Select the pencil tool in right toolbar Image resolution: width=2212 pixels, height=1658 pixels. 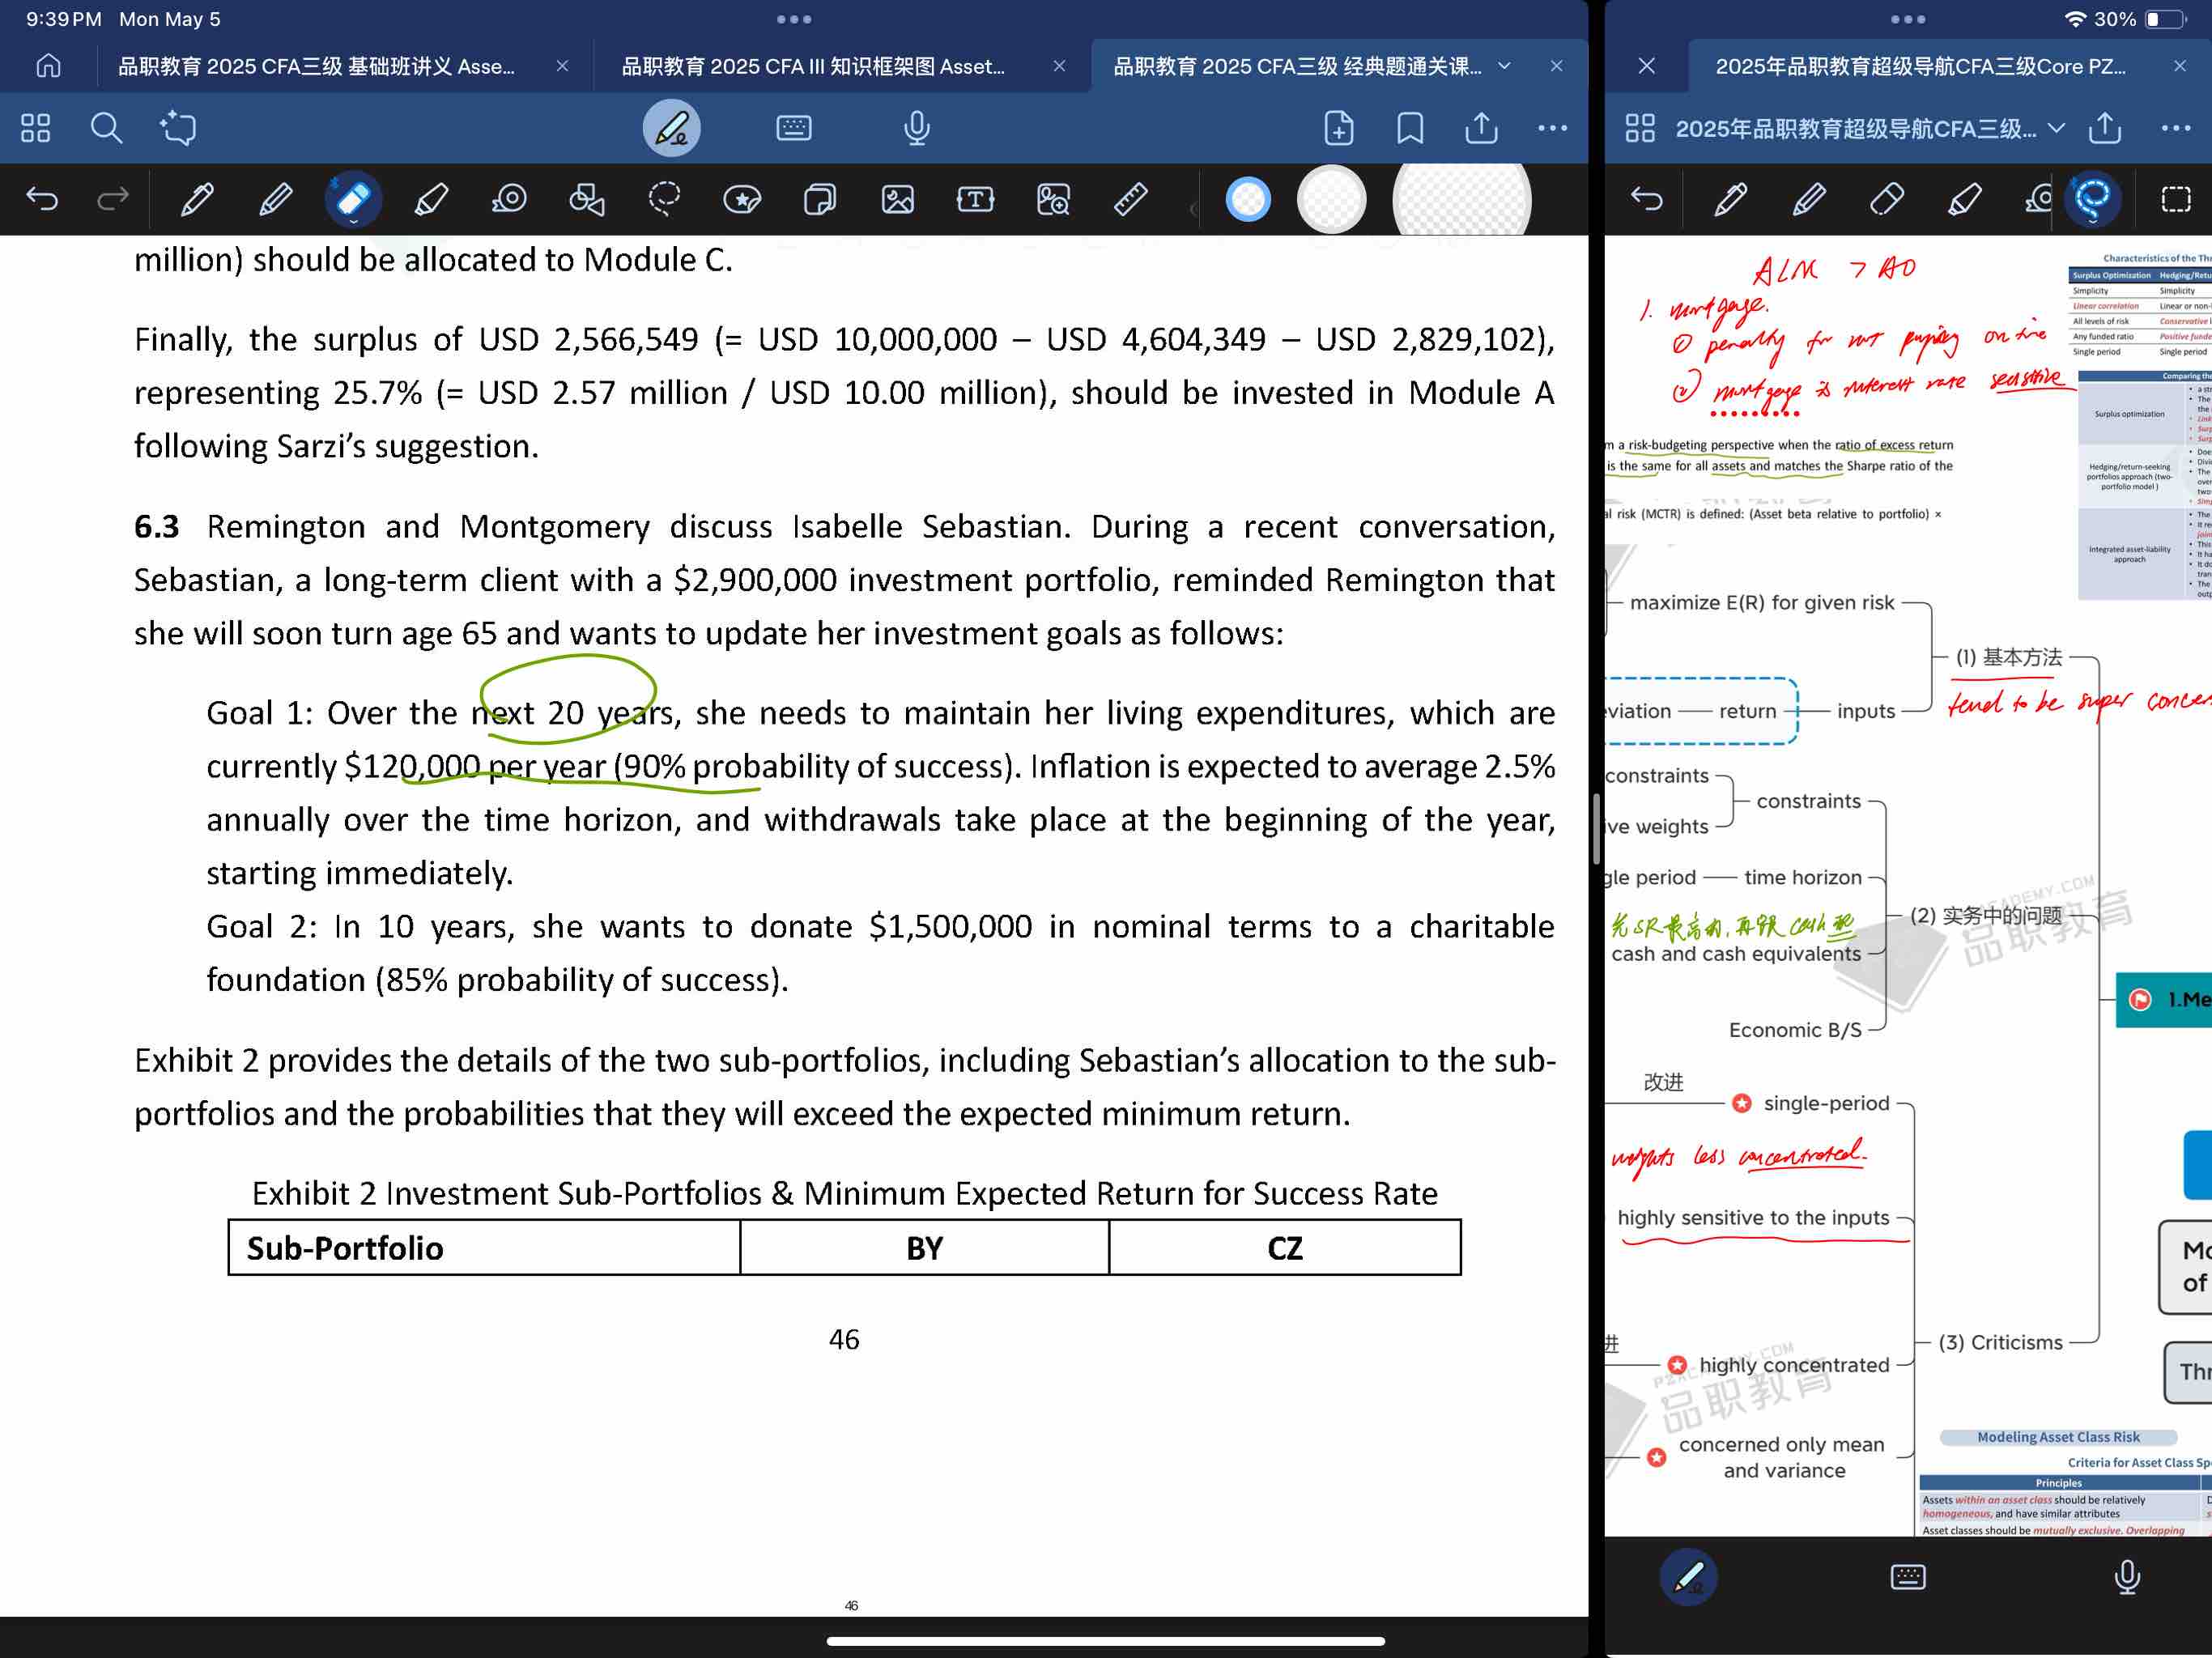(1808, 199)
